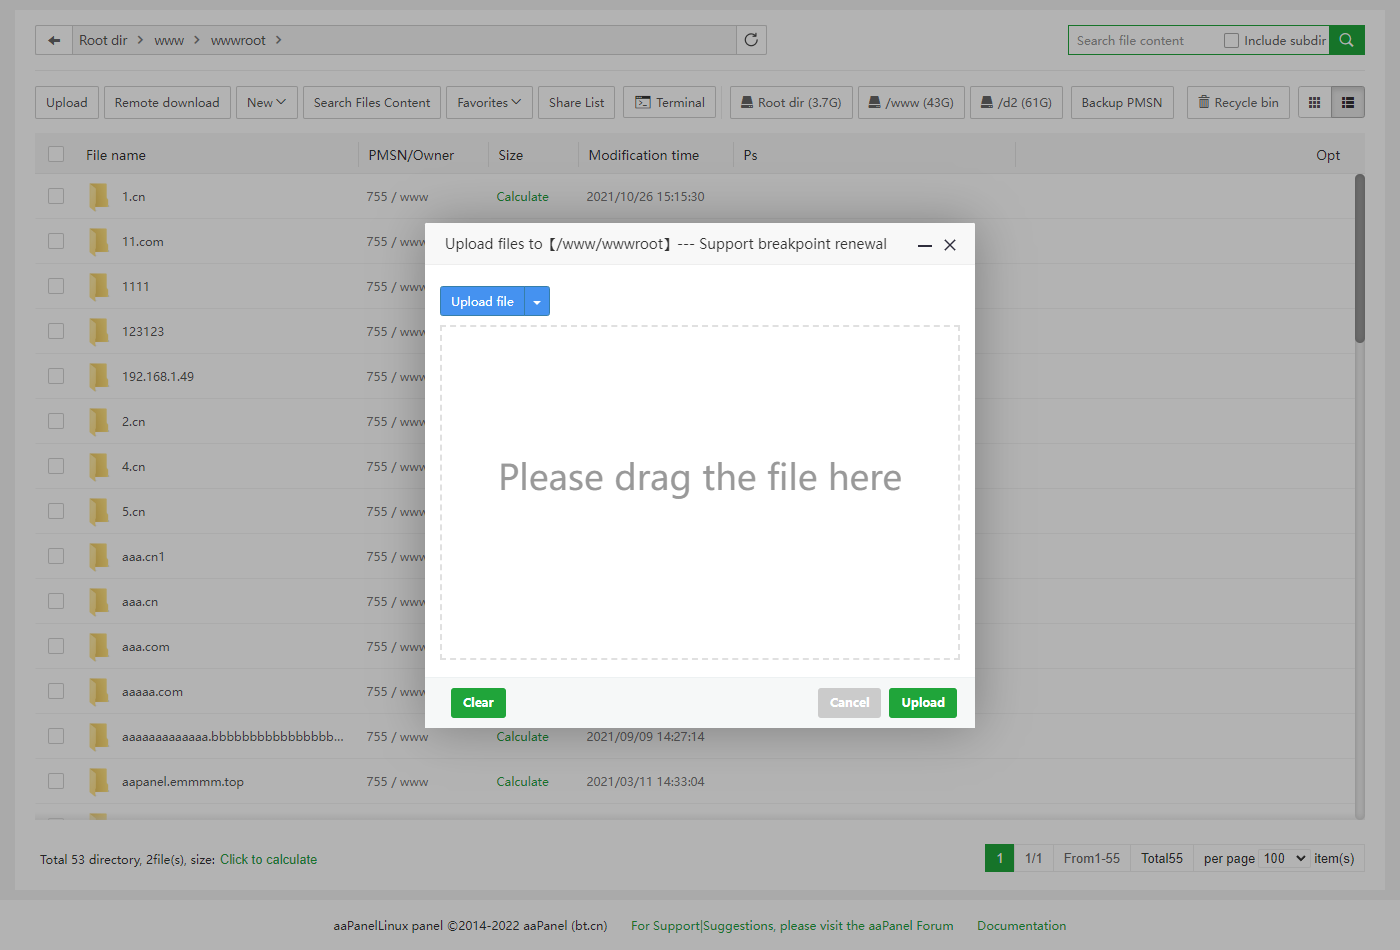1400x950 pixels.
Task: Click the green Upload button in dialog
Action: click(922, 703)
